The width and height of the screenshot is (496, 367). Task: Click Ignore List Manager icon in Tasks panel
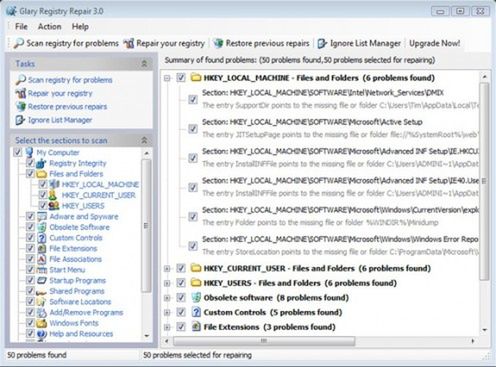click(21, 120)
